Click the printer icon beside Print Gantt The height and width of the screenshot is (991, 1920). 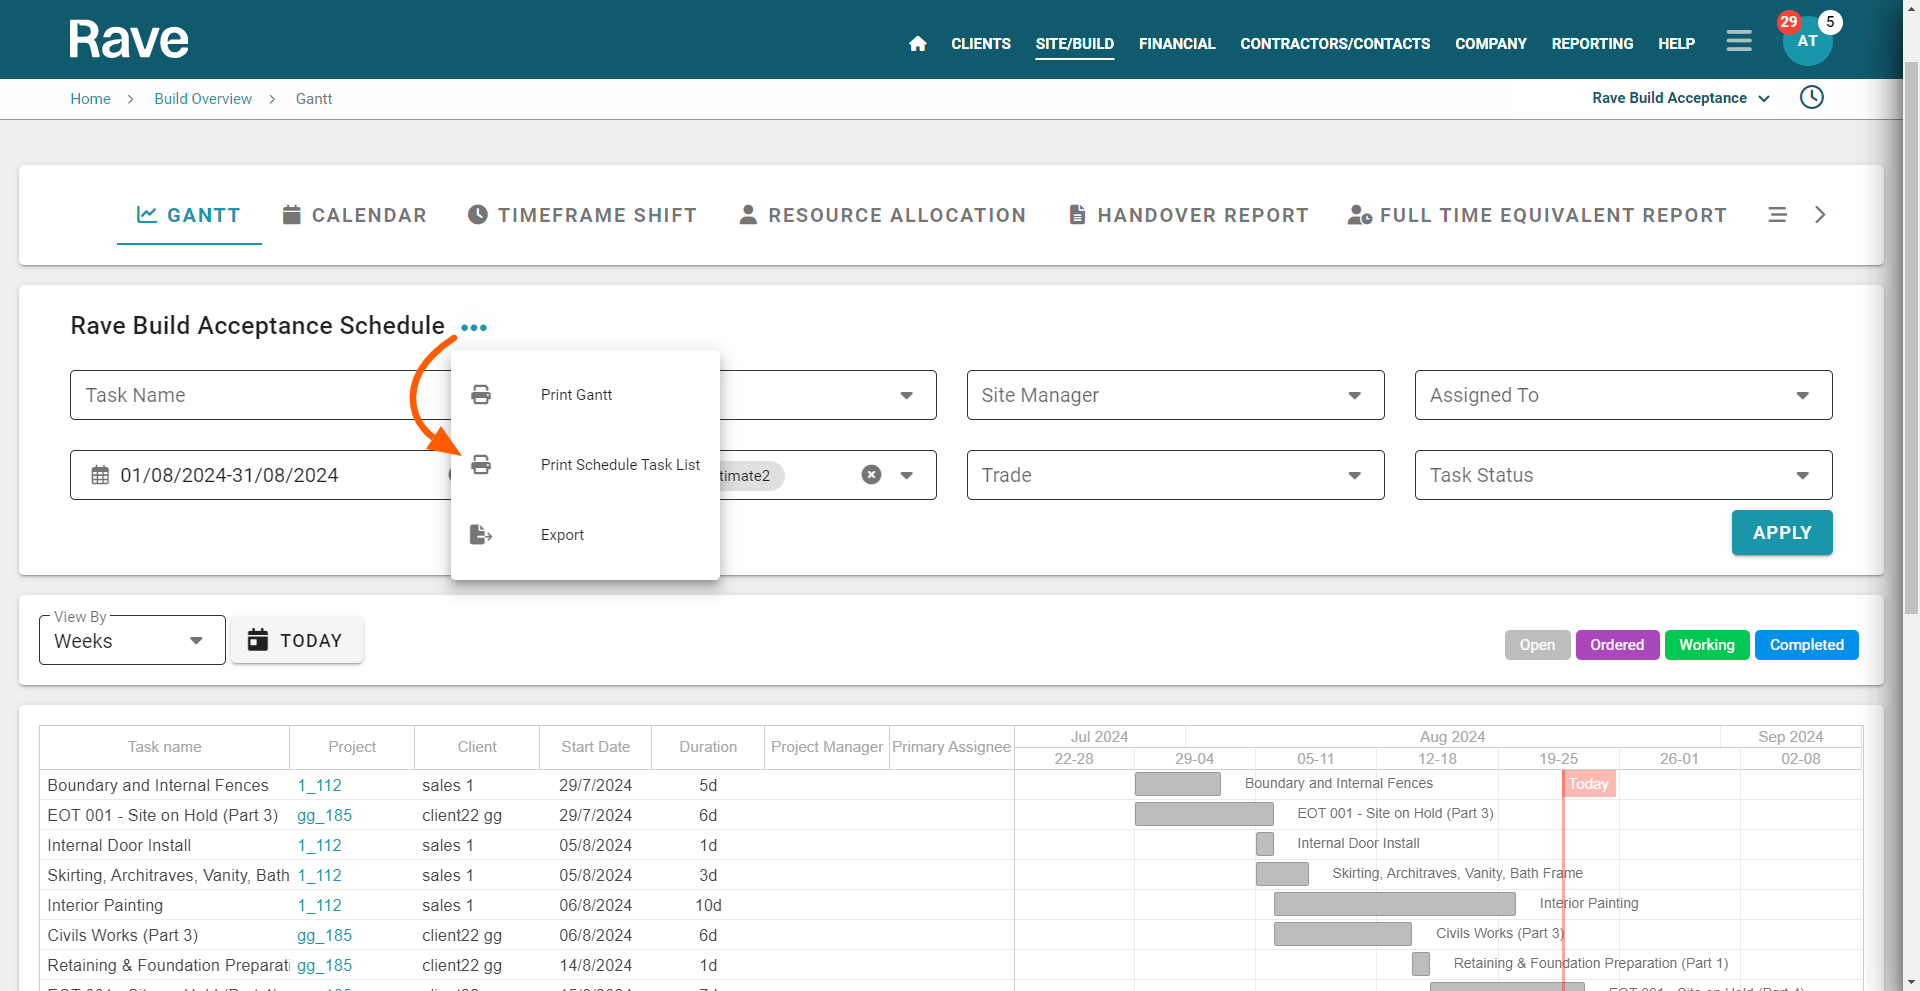[481, 395]
